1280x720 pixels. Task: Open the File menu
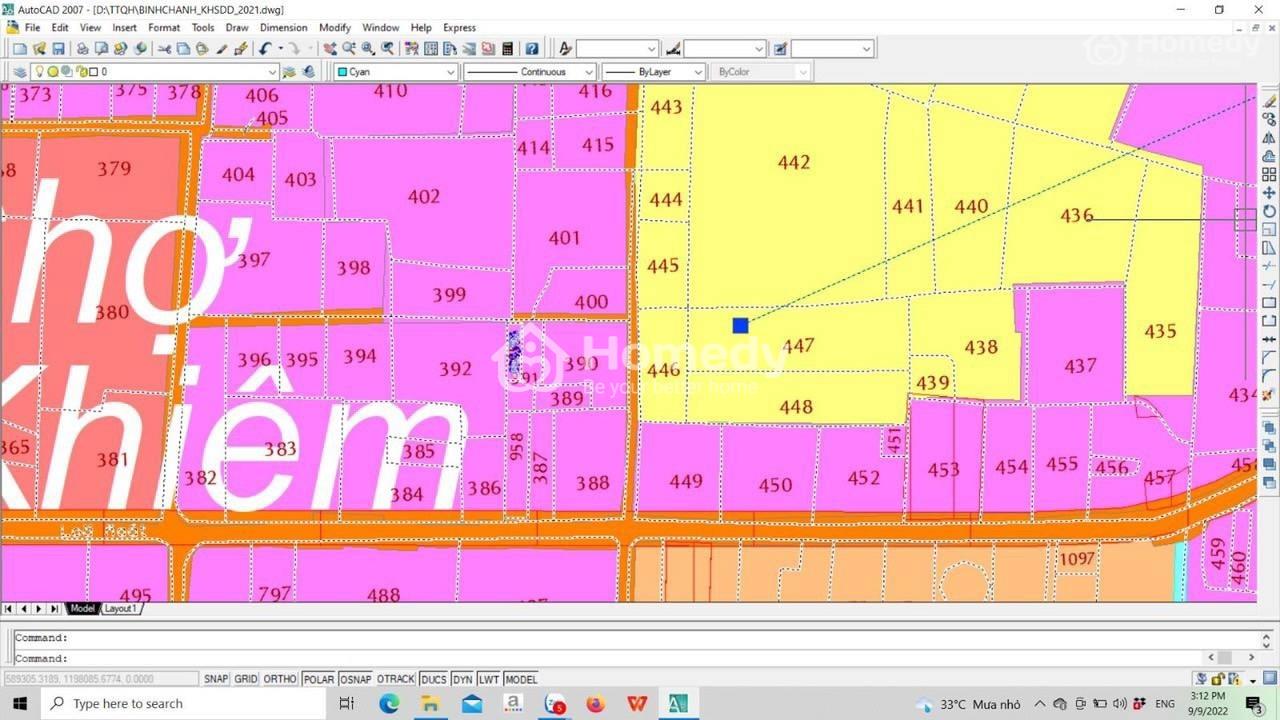coord(32,27)
